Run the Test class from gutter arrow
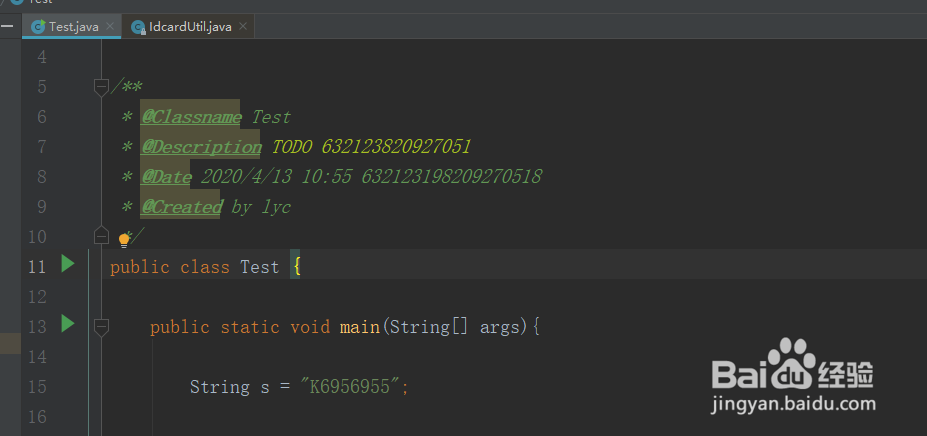This screenshot has width=927, height=436. pos(67,265)
